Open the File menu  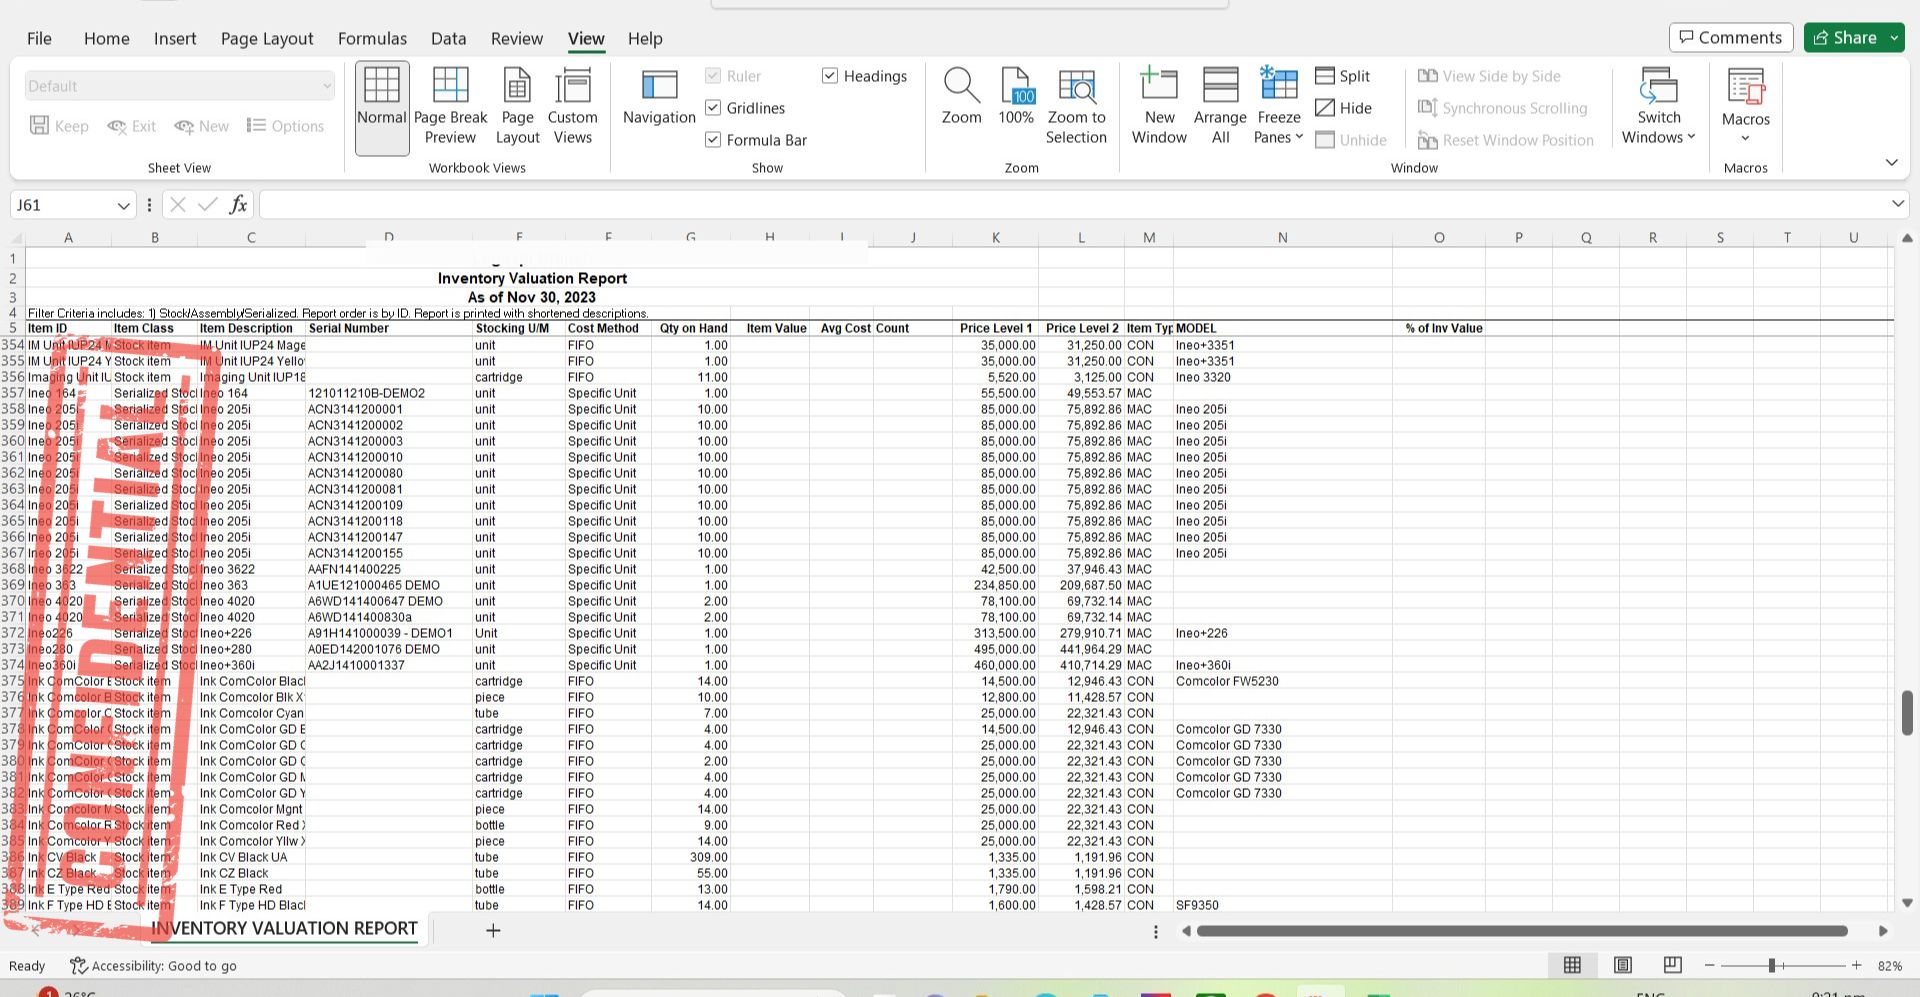click(x=39, y=38)
